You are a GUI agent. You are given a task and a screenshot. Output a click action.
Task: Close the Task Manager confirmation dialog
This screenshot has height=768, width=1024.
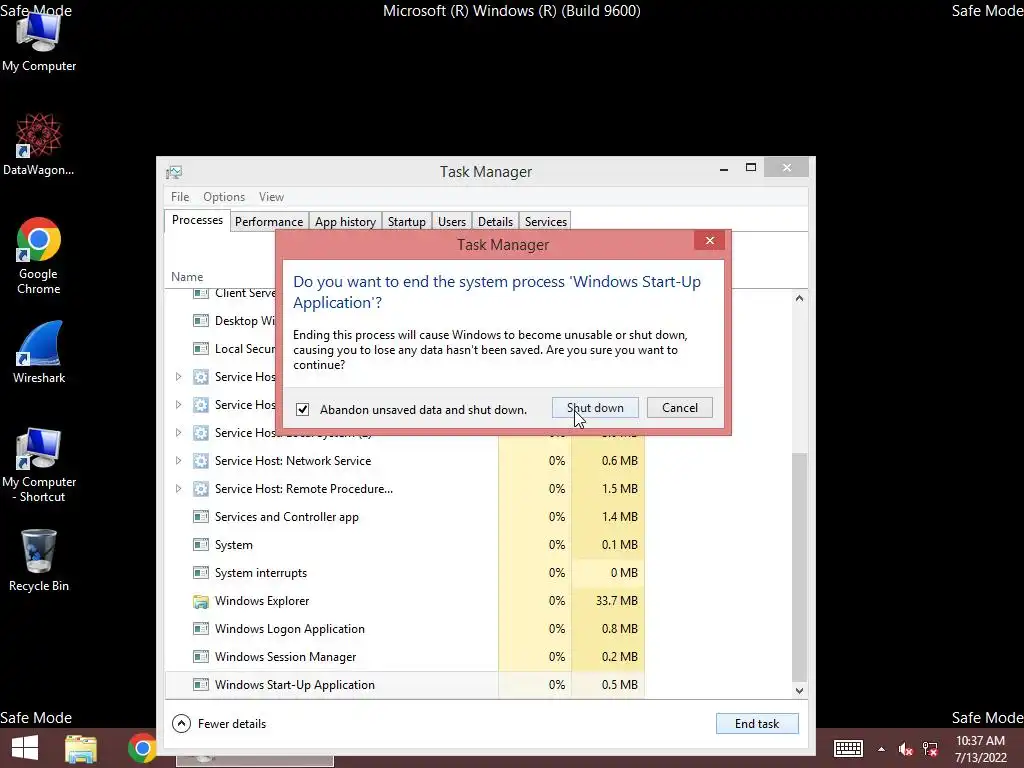(710, 240)
